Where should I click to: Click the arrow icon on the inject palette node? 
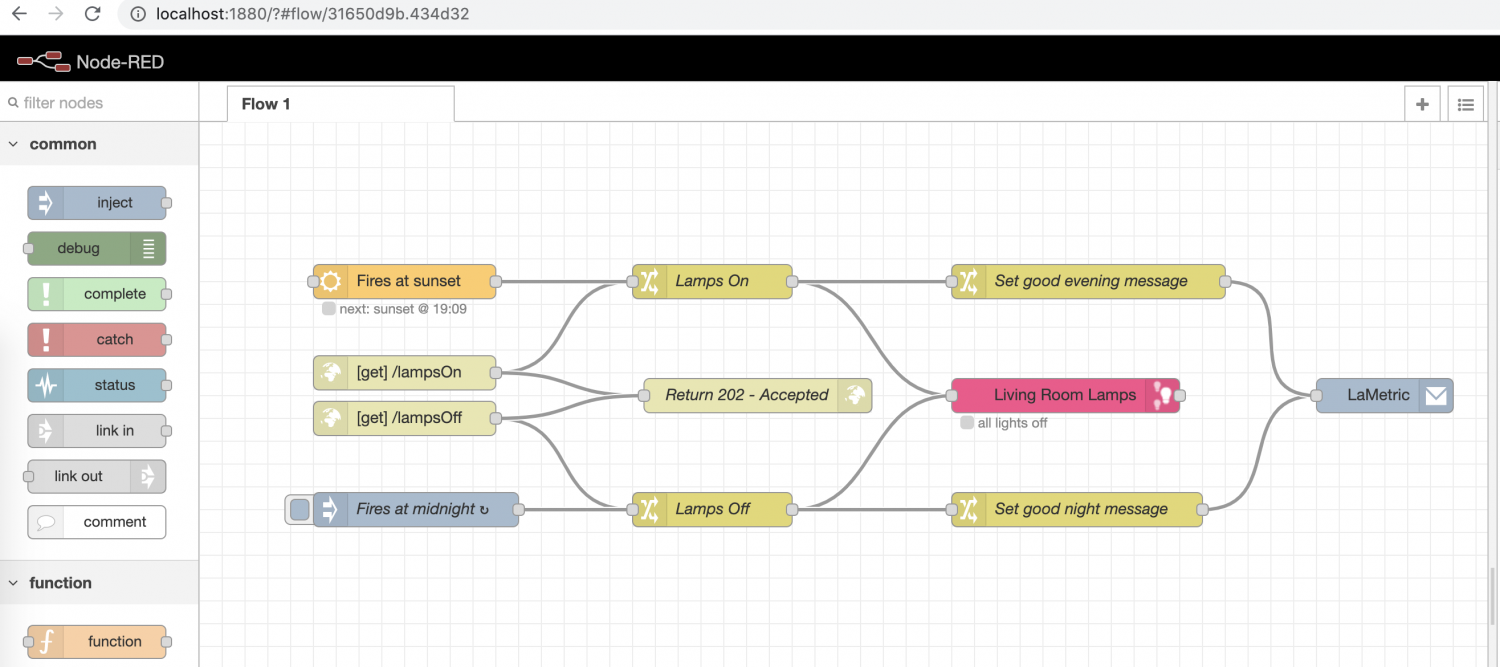coord(44,202)
